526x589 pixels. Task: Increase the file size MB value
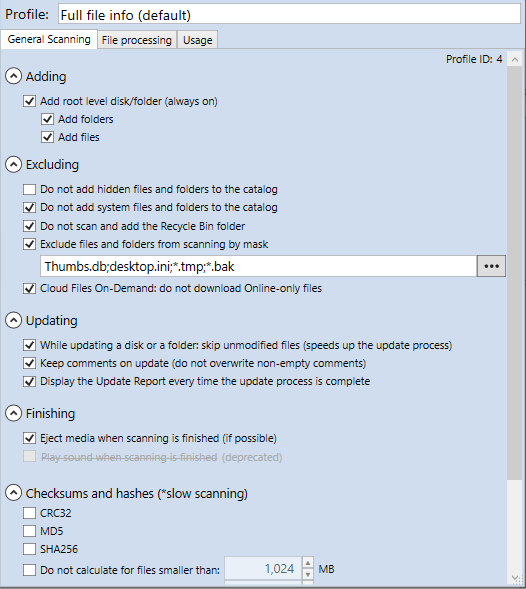pyautogui.click(x=308, y=563)
